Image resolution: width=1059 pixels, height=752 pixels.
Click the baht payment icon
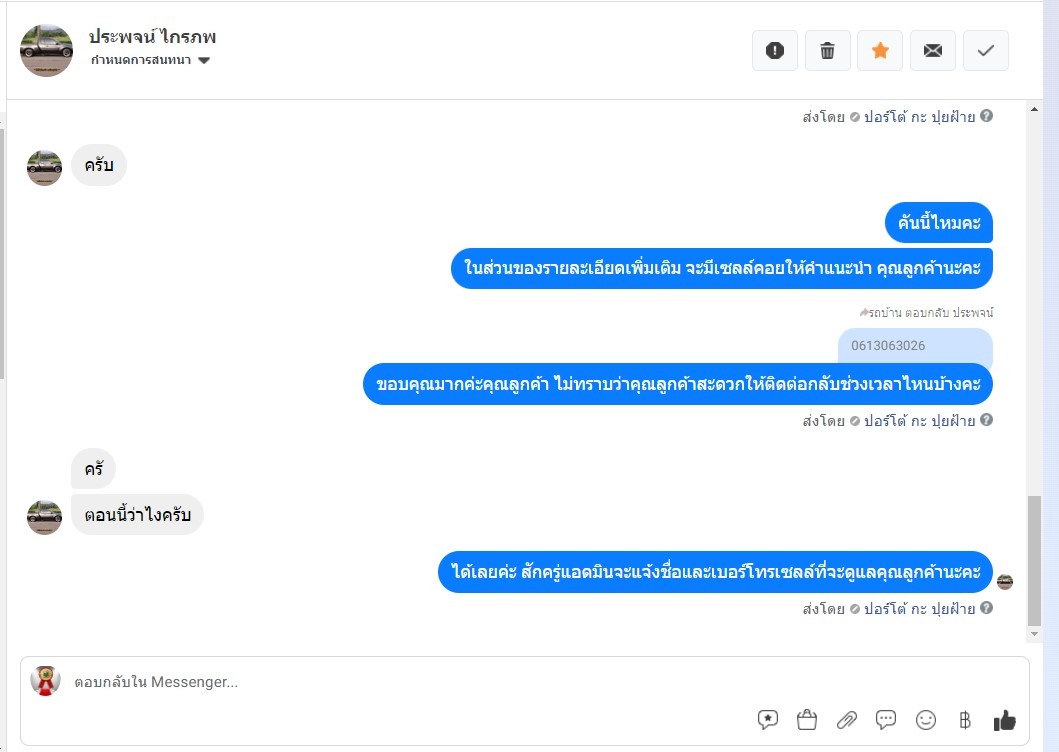point(964,720)
